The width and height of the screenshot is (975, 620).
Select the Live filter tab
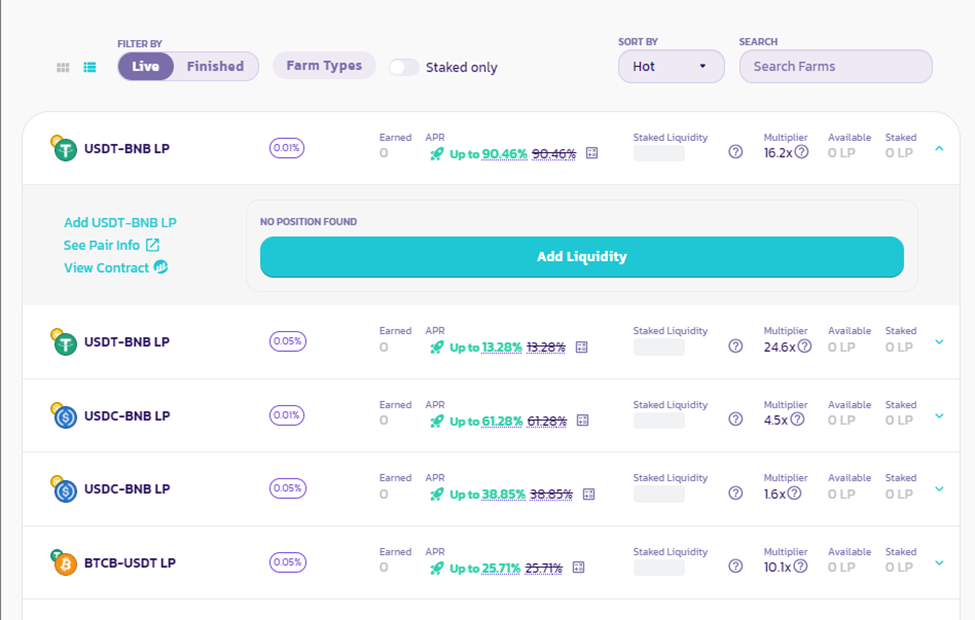click(146, 67)
